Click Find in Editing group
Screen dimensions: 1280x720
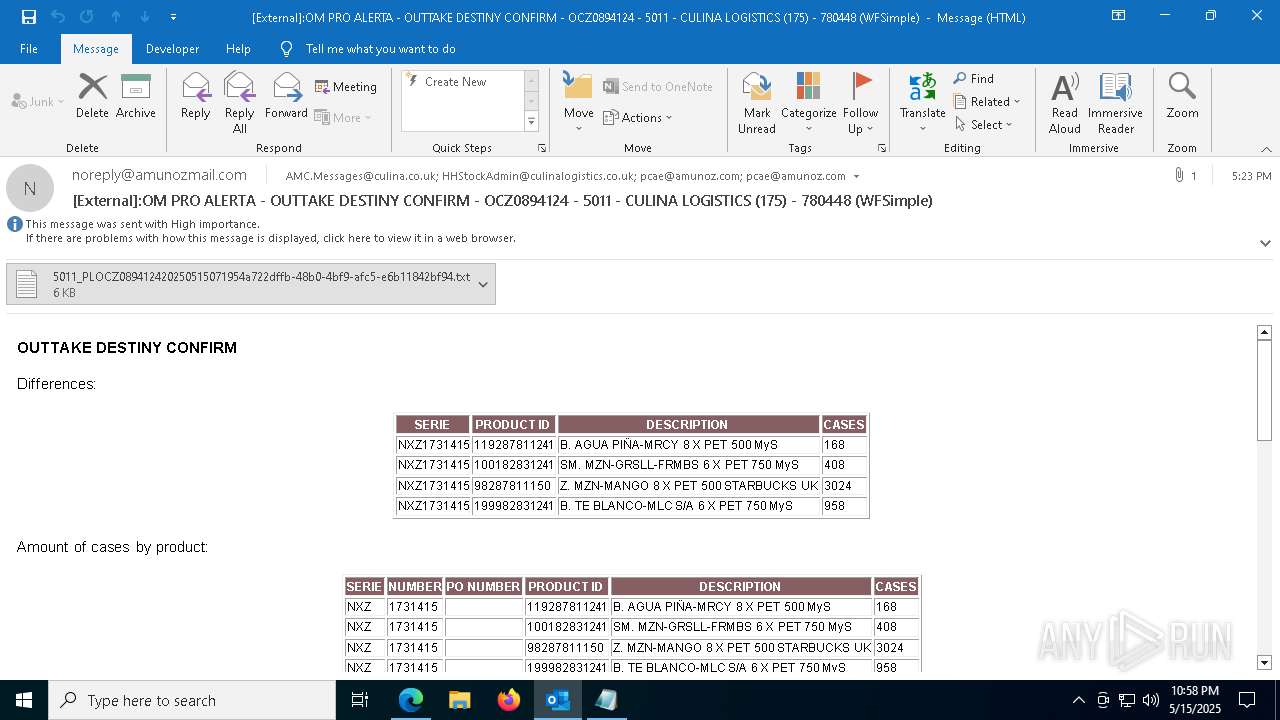974,78
